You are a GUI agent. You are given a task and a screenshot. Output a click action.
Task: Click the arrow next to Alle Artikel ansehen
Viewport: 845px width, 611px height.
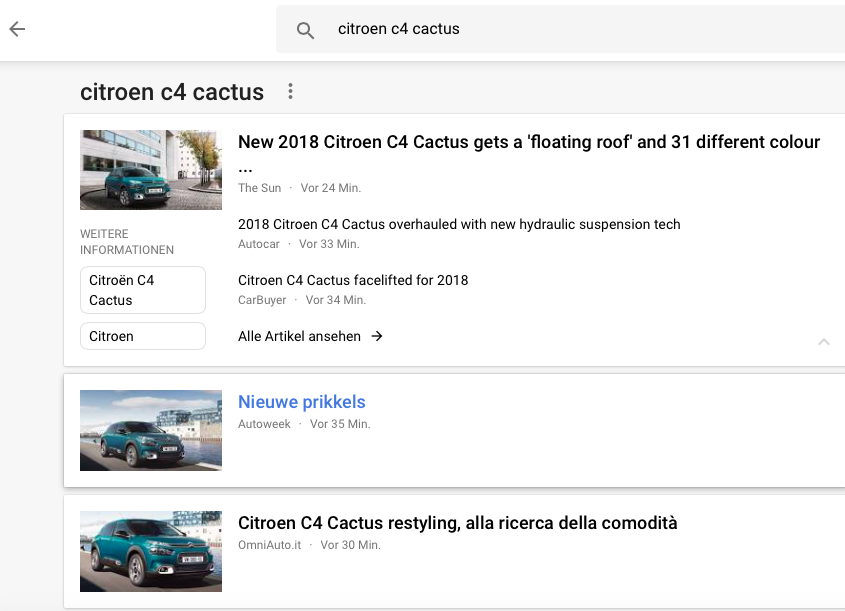point(377,336)
